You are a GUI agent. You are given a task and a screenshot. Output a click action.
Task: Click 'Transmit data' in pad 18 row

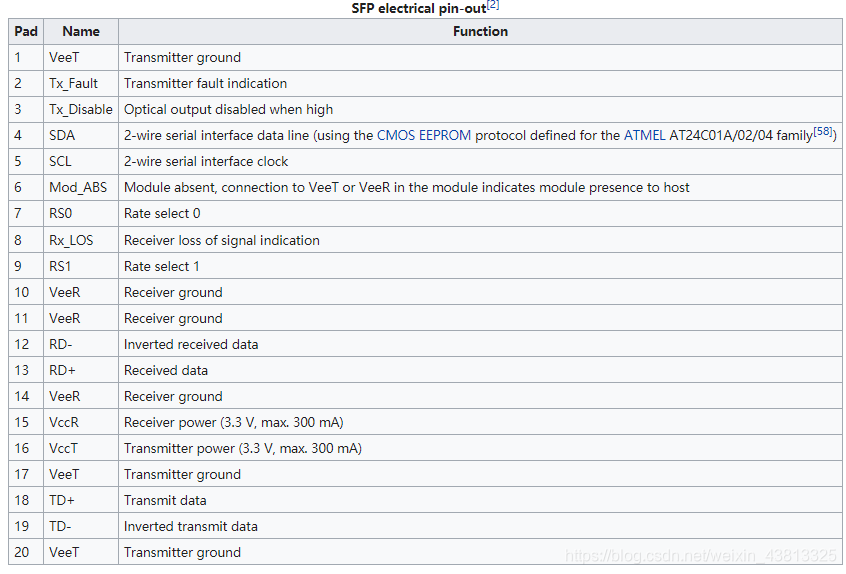(165, 500)
